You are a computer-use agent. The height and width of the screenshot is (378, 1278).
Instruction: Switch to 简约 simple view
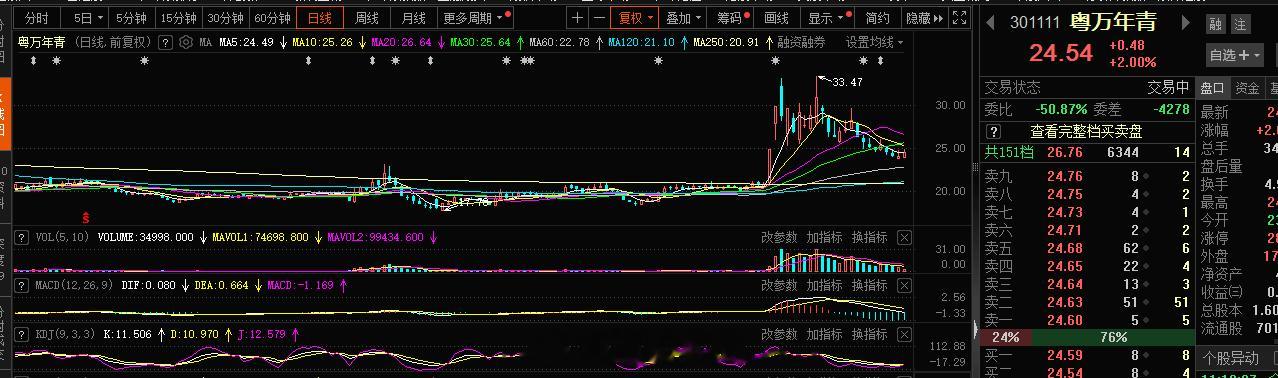coord(877,18)
